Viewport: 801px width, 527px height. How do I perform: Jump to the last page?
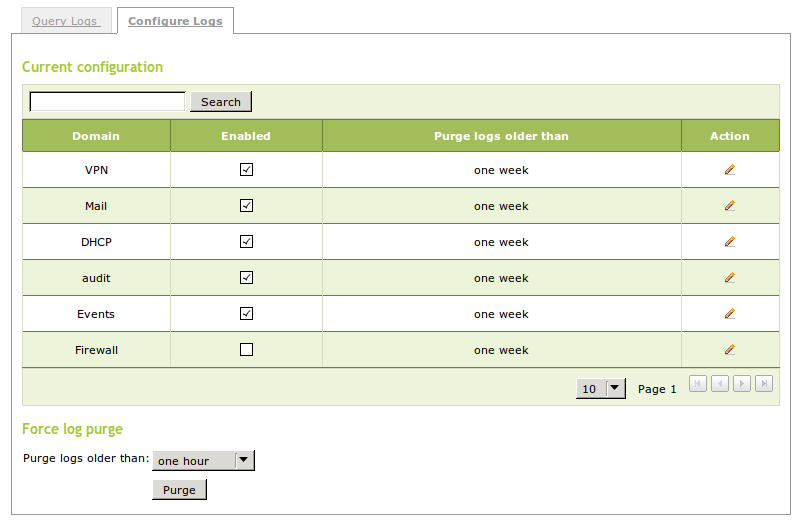[764, 384]
